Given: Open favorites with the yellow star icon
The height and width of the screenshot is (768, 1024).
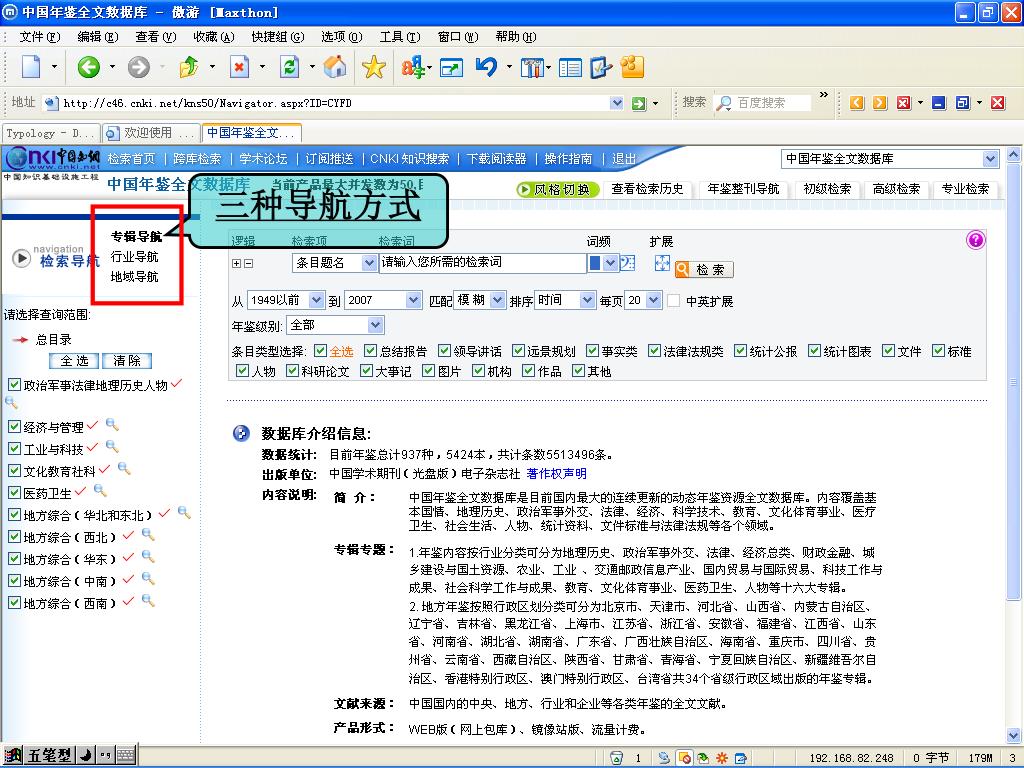Looking at the screenshot, I should (x=374, y=67).
